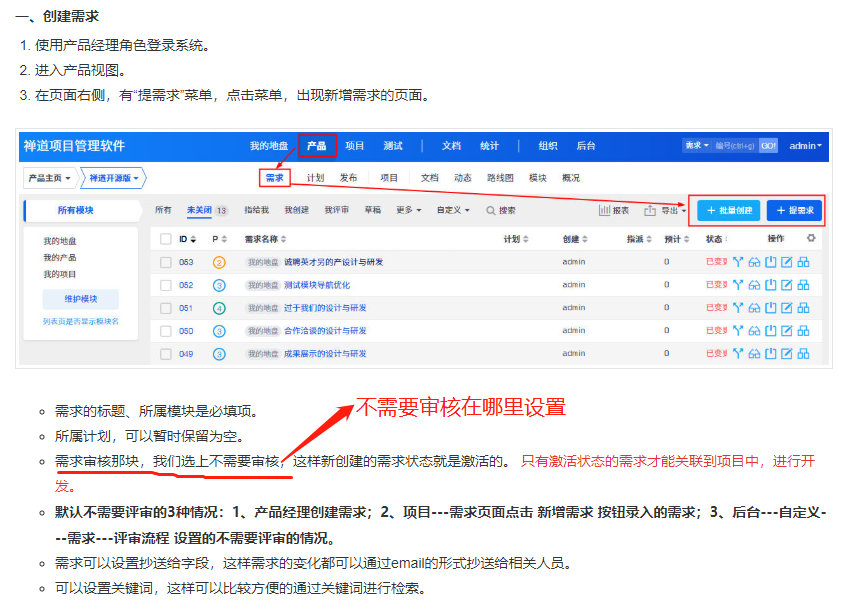Sort by 预计 column

click(677, 239)
